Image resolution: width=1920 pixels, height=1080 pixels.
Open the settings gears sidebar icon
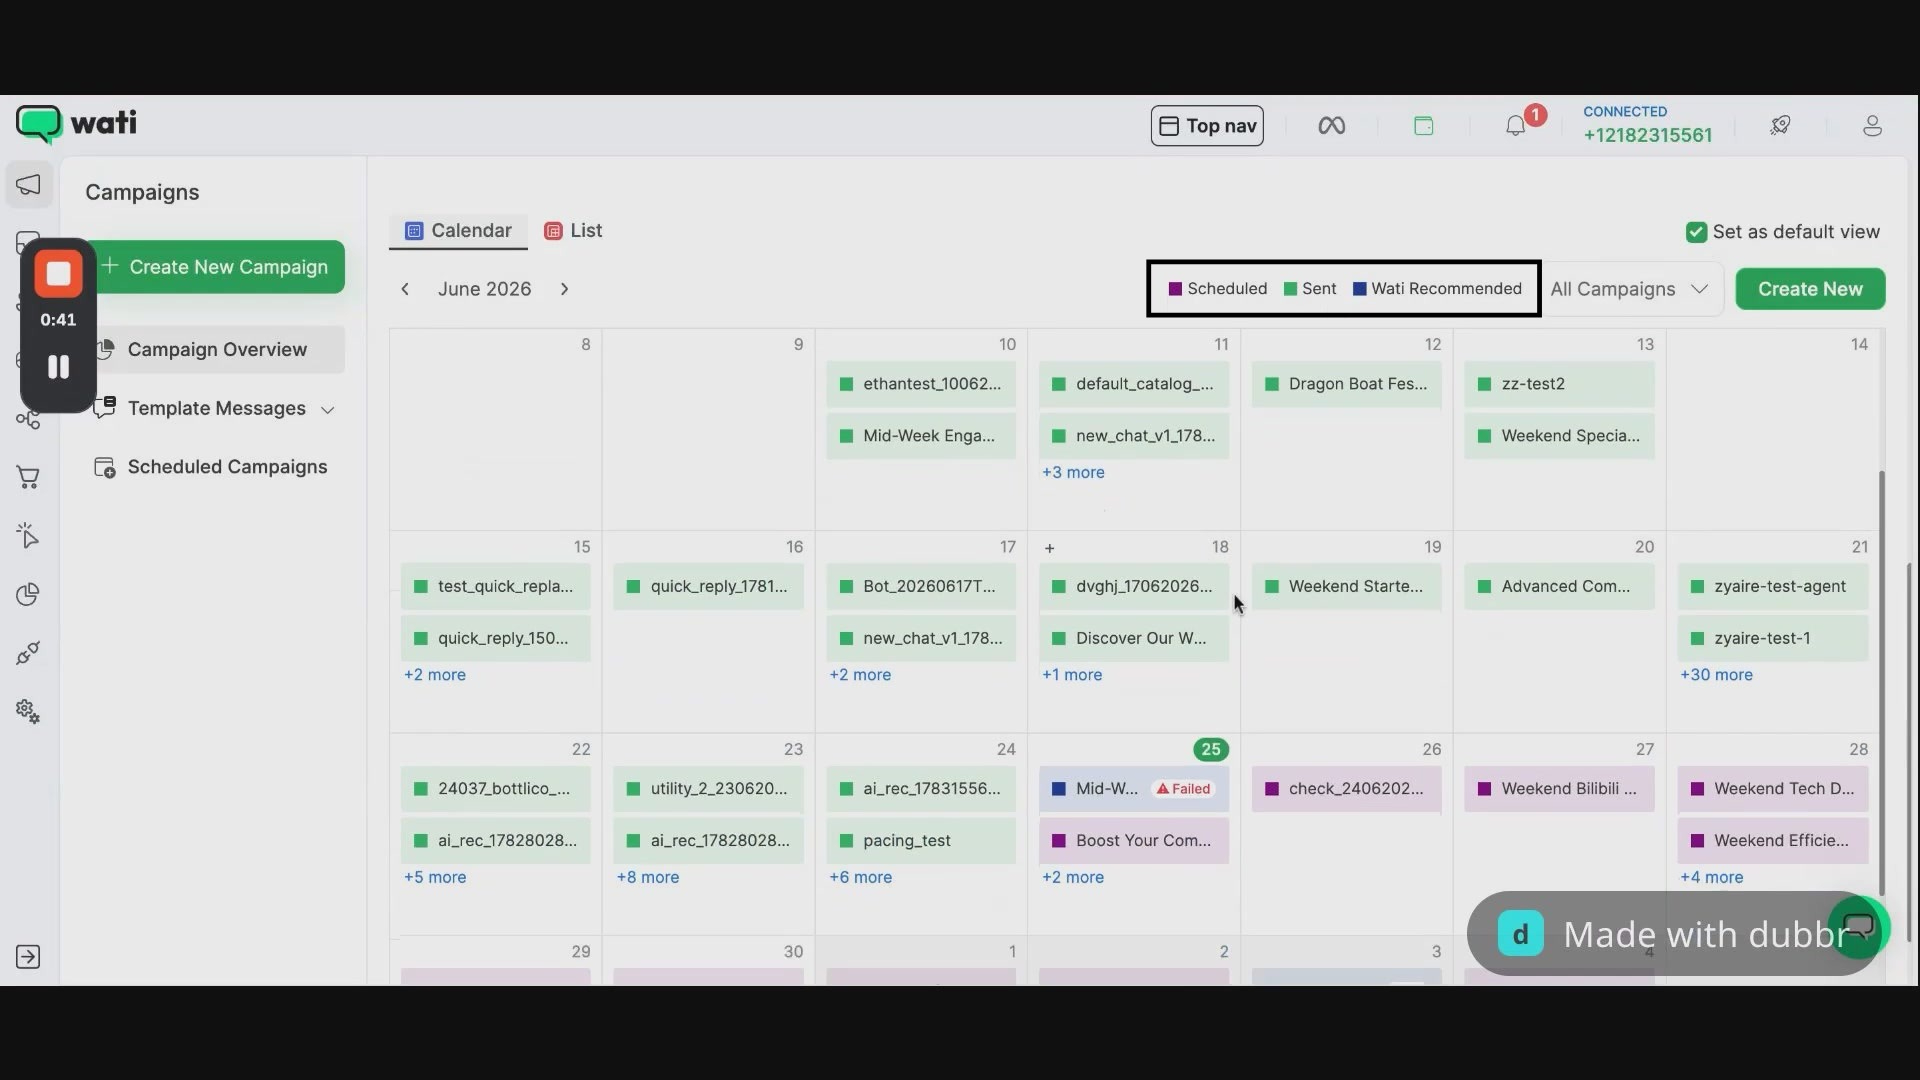coord(28,712)
